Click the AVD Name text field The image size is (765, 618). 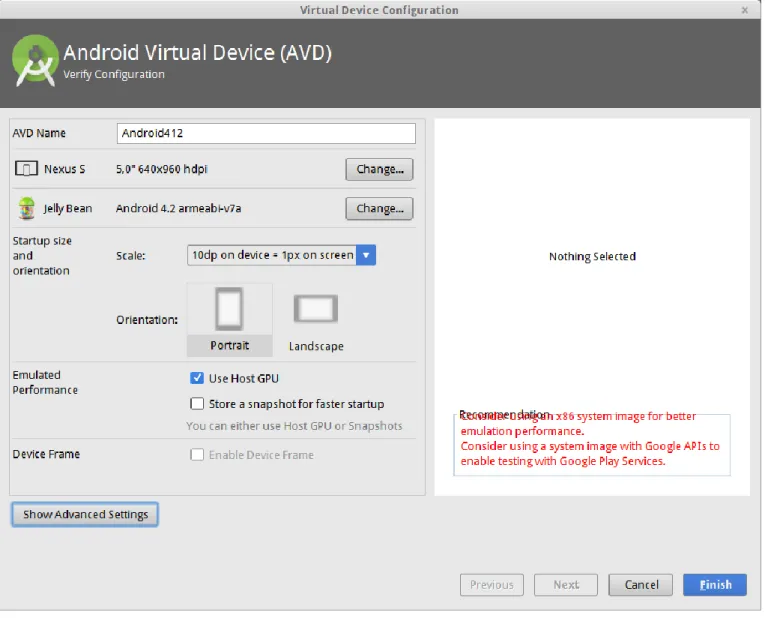(266, 133)
